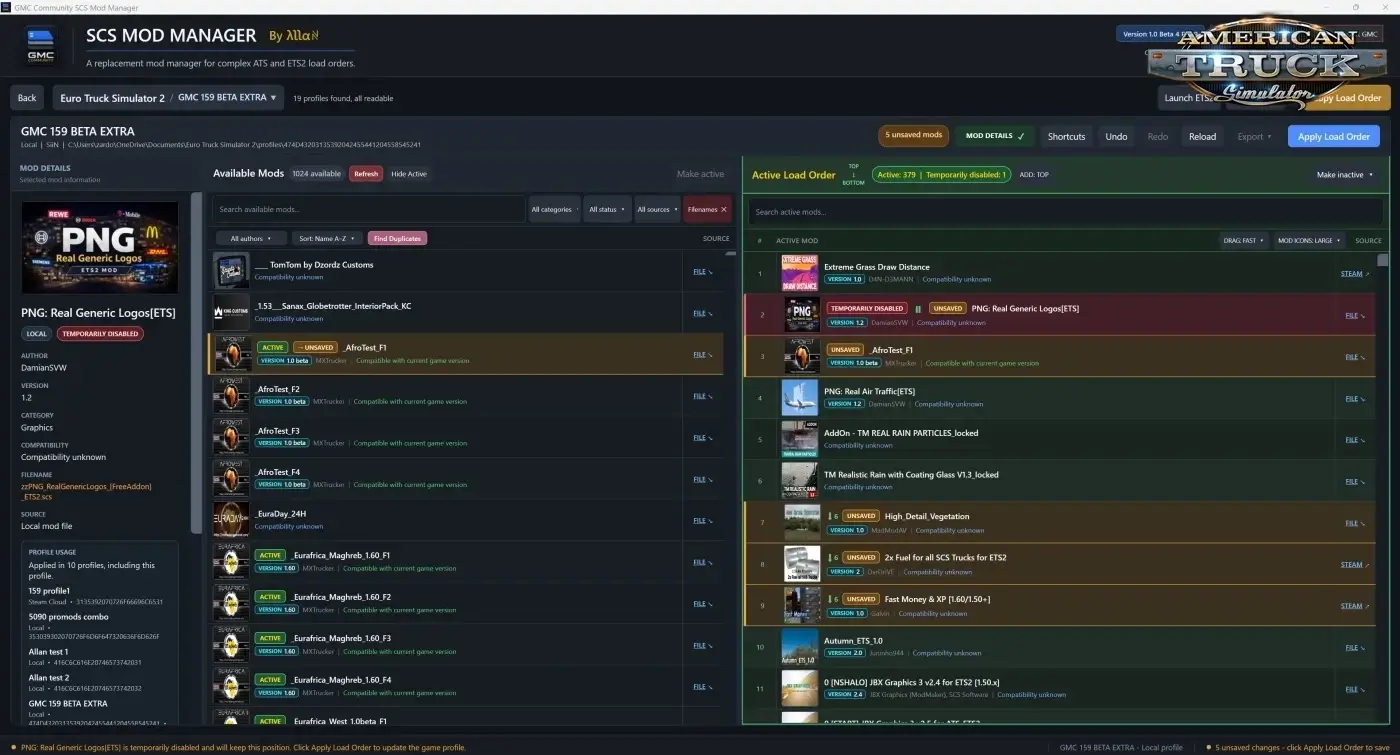Select the High_Detail_Vegetation mod icon

pos(802,522)
